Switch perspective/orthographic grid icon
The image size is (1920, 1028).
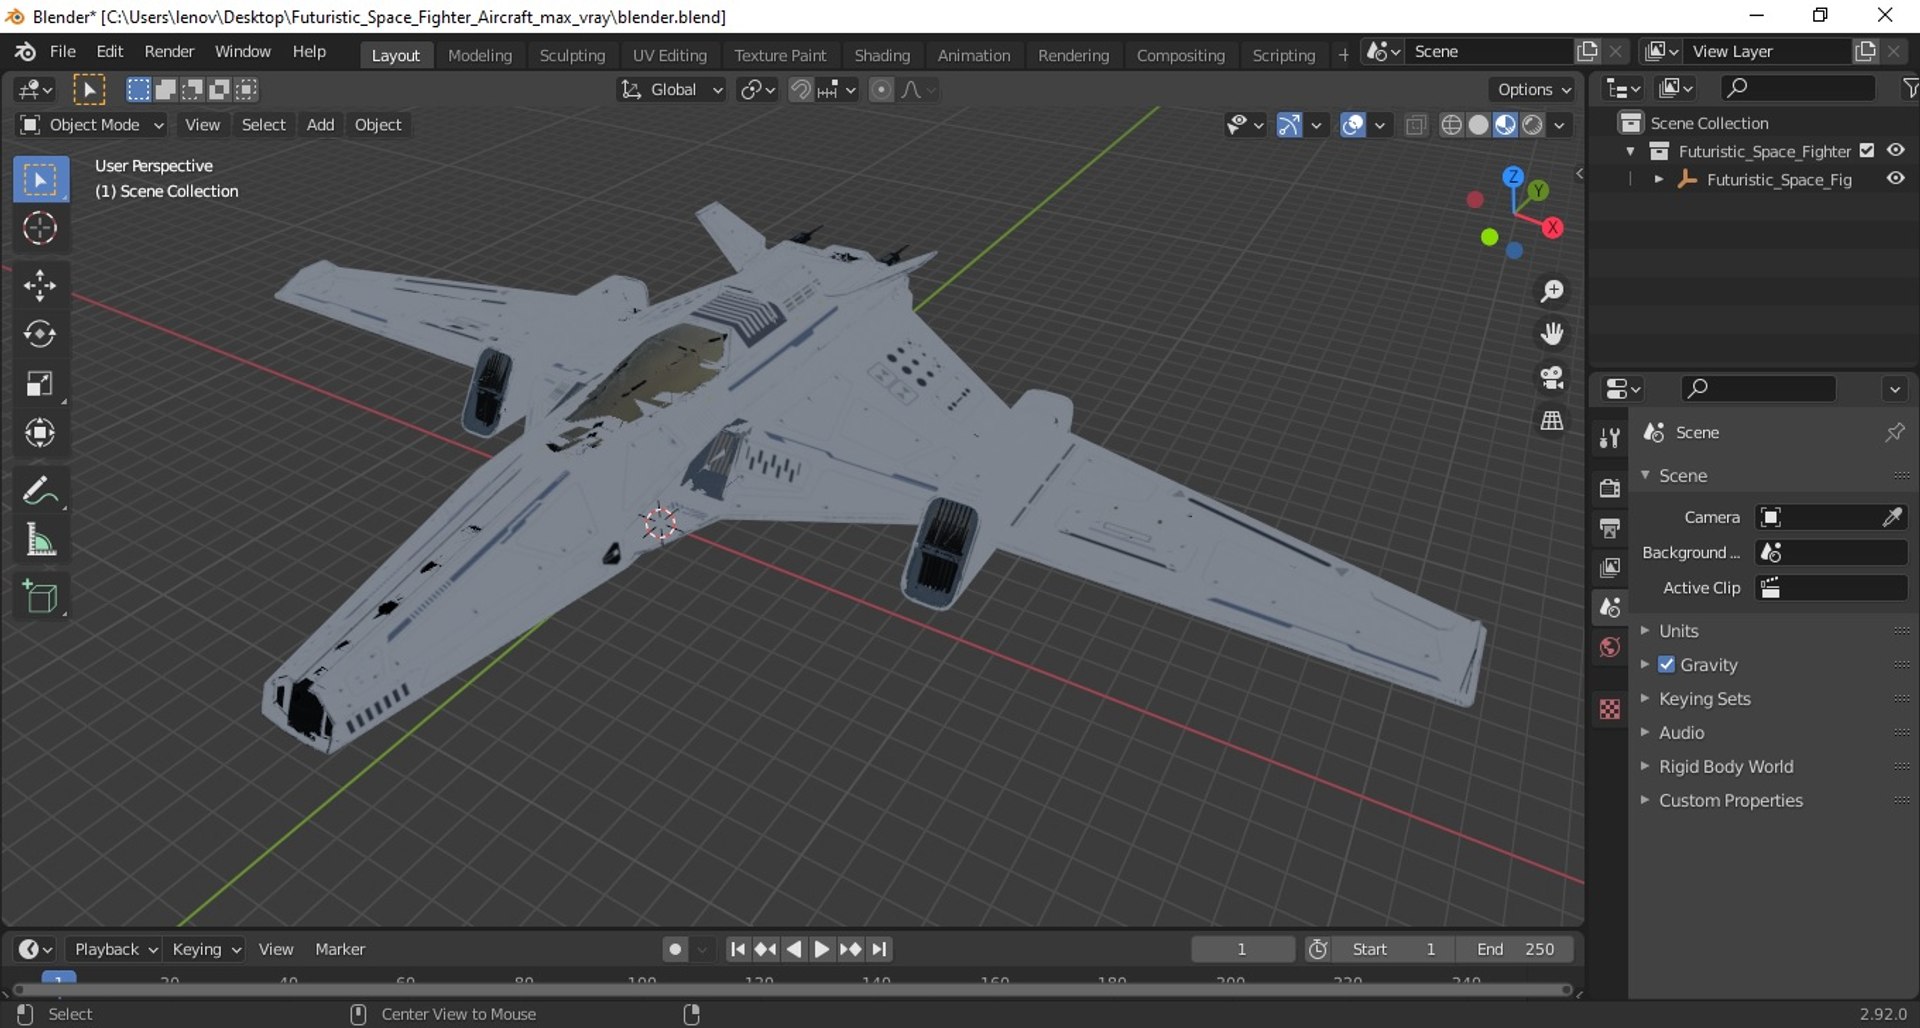(x=1552, y=421)
